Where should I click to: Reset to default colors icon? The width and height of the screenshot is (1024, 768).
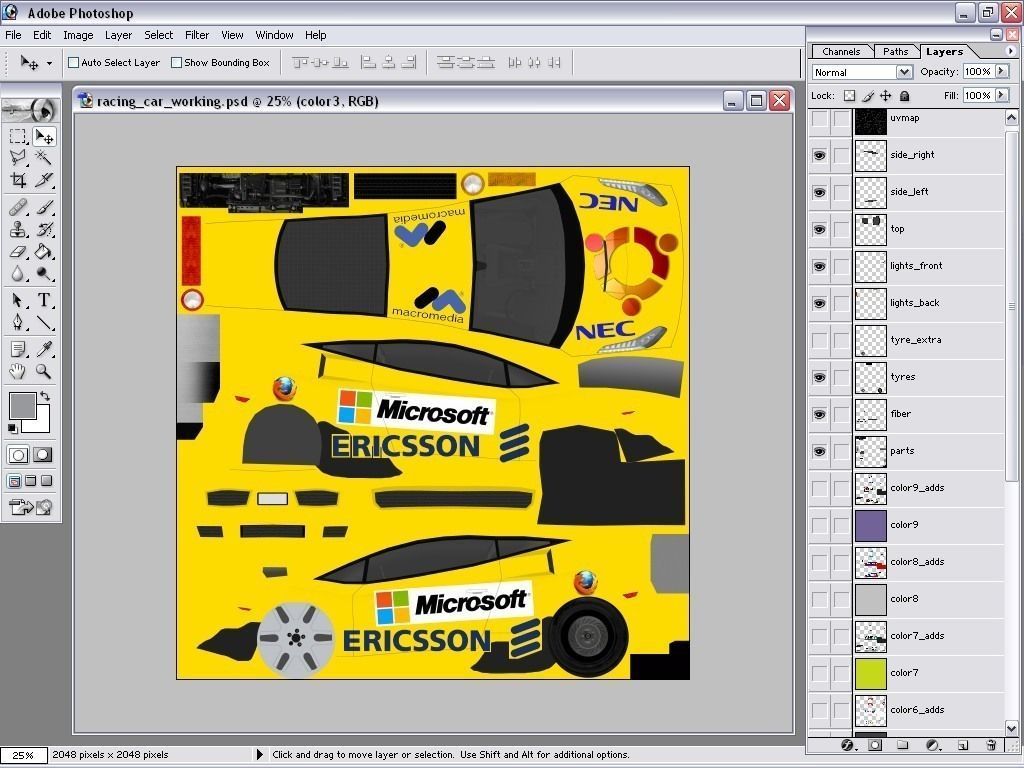coord(12,428)
